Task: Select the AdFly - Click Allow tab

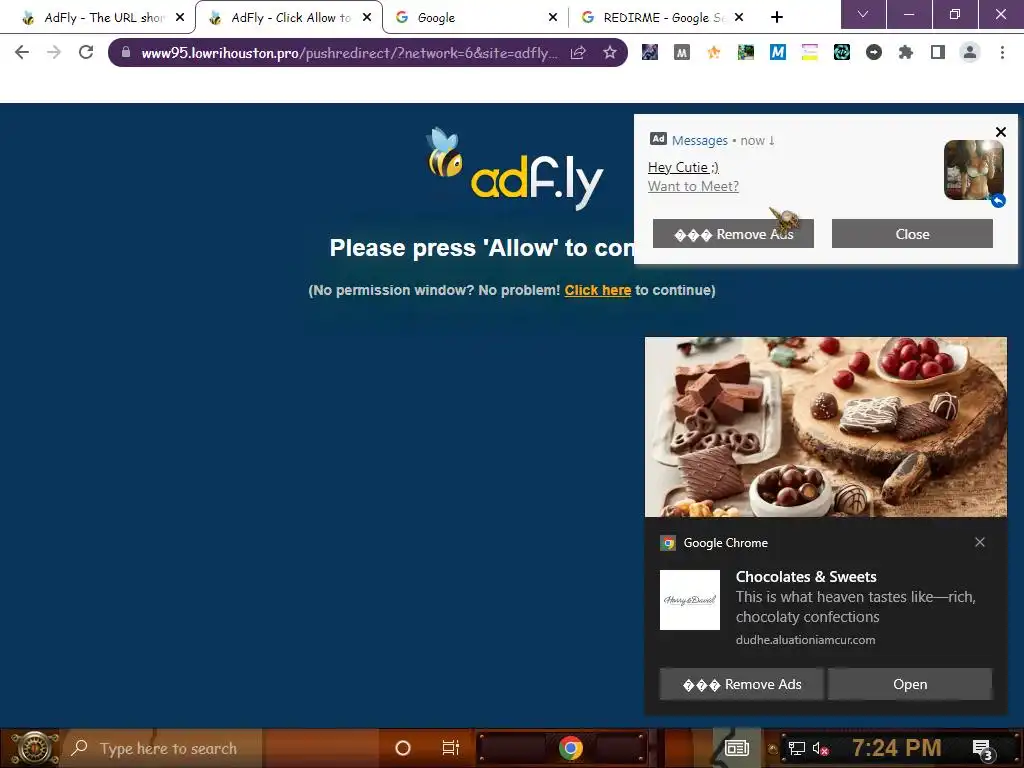Action: [287, 18]
